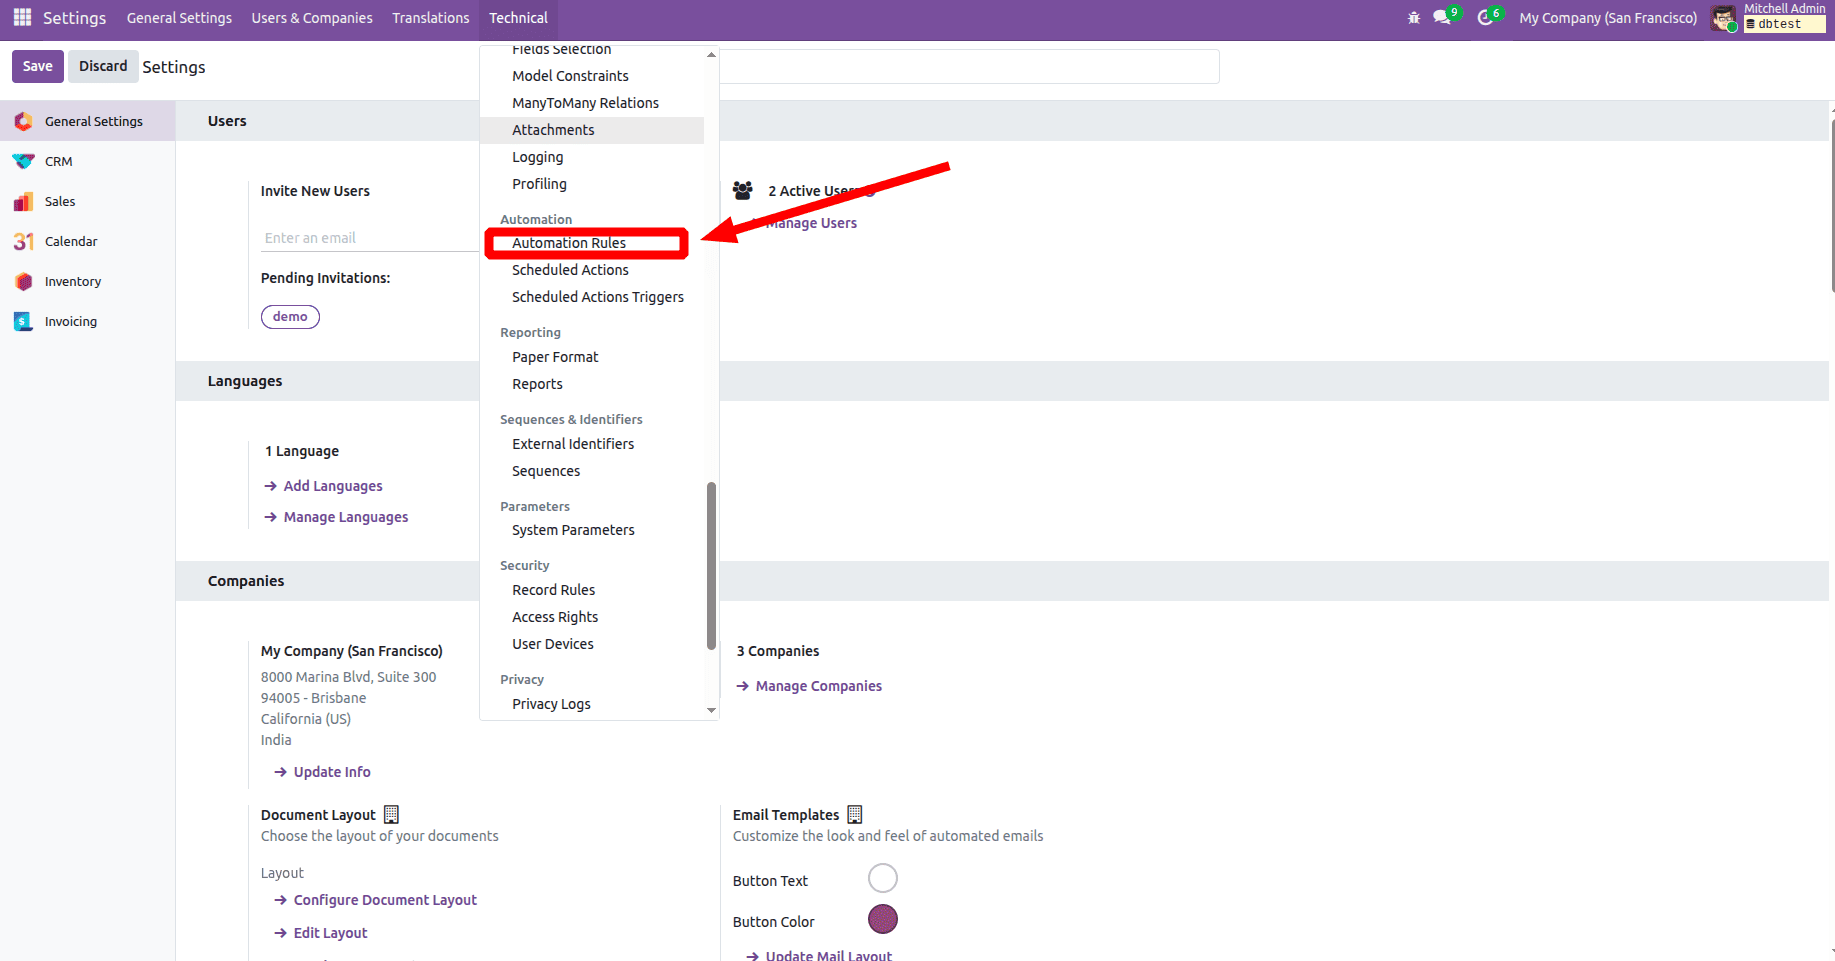Select CRM in settings sidebar
Viewport: 1835px width, 961px height.
pos(88,161)
